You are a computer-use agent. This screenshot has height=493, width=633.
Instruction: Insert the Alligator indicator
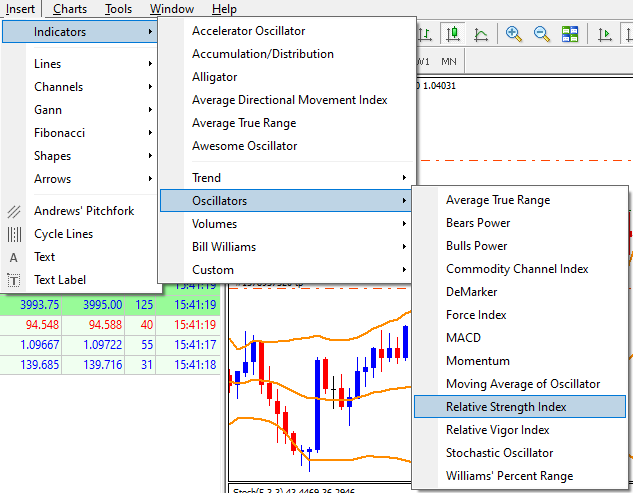click(214, 77)
